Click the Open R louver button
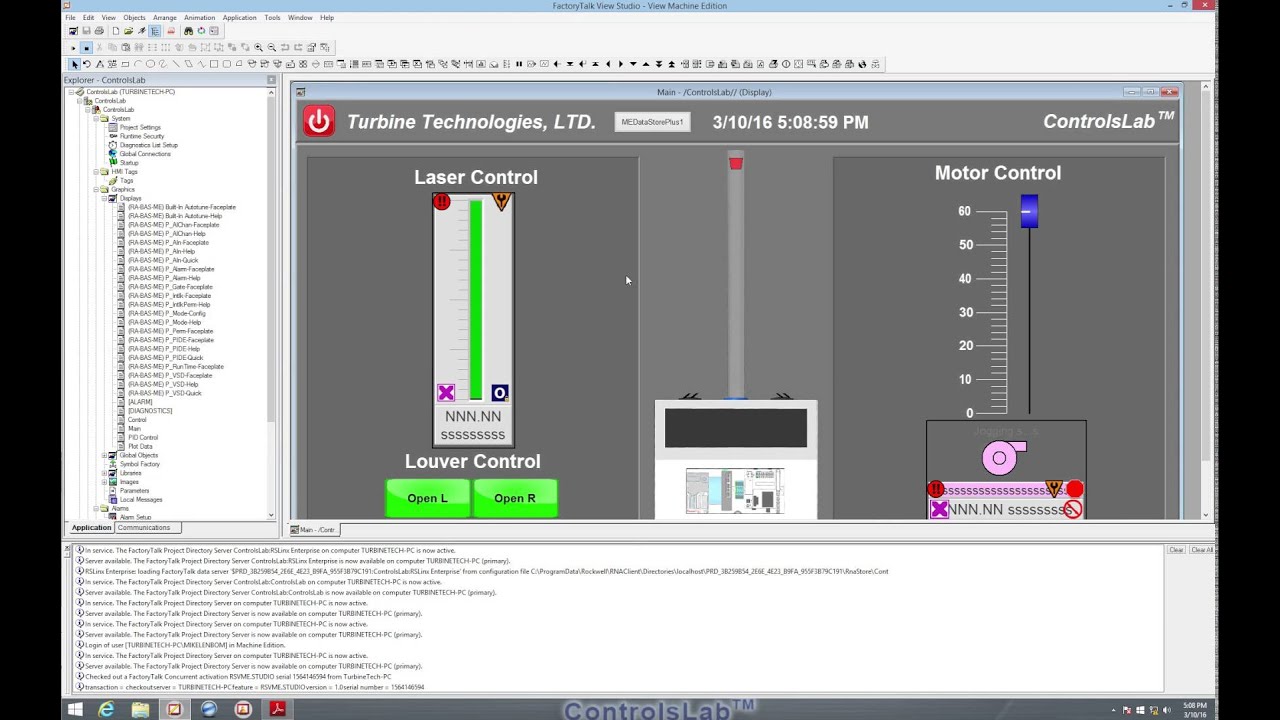 (515, 498)
